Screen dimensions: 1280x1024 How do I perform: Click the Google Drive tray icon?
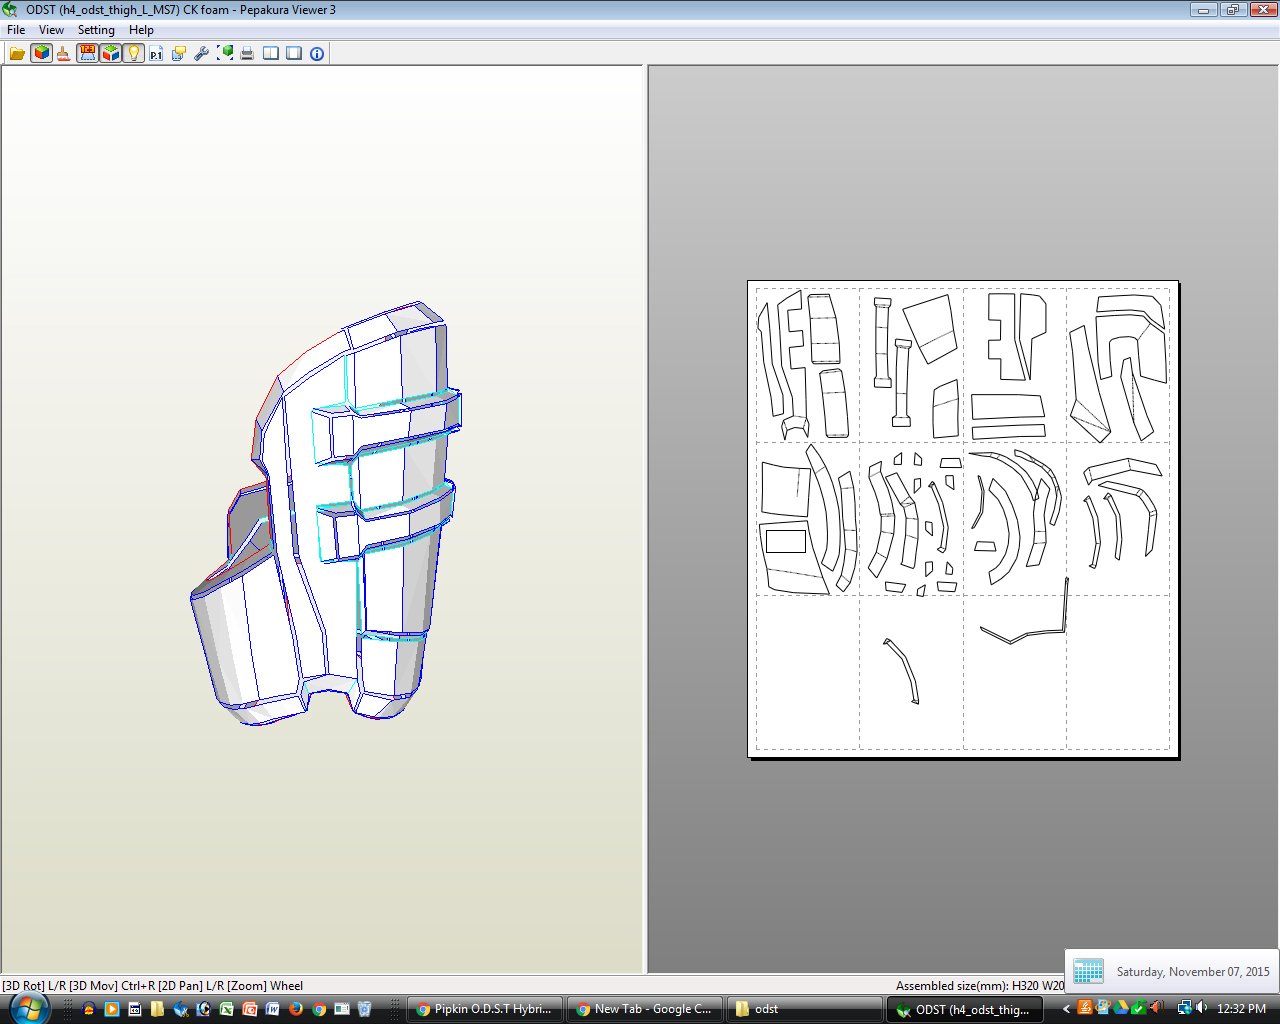1121,1008
